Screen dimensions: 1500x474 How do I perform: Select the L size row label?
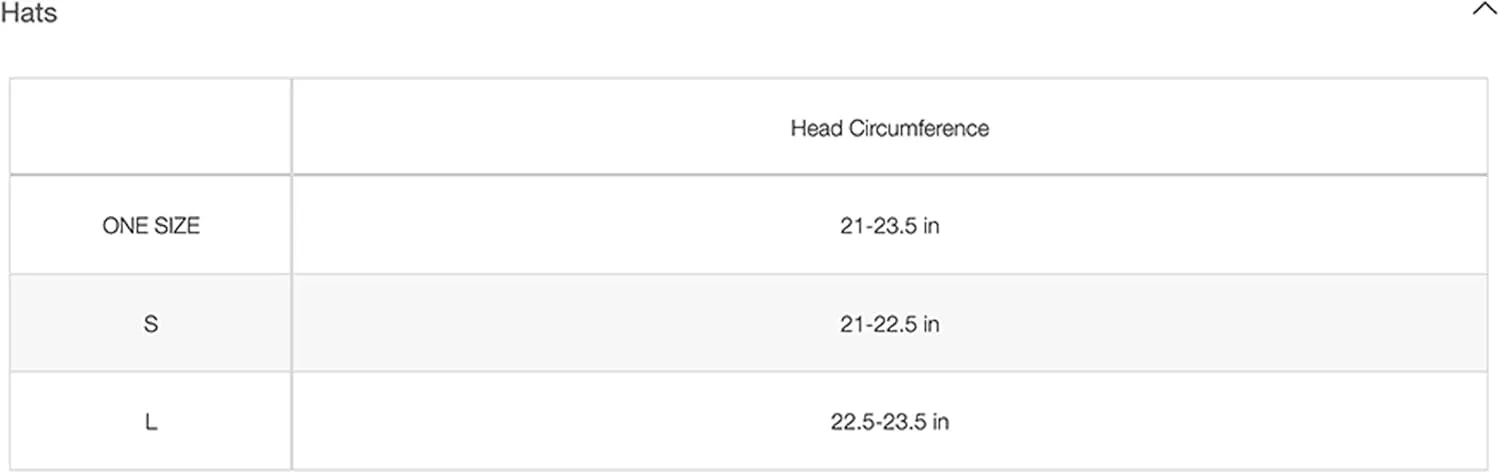(151, 422)
